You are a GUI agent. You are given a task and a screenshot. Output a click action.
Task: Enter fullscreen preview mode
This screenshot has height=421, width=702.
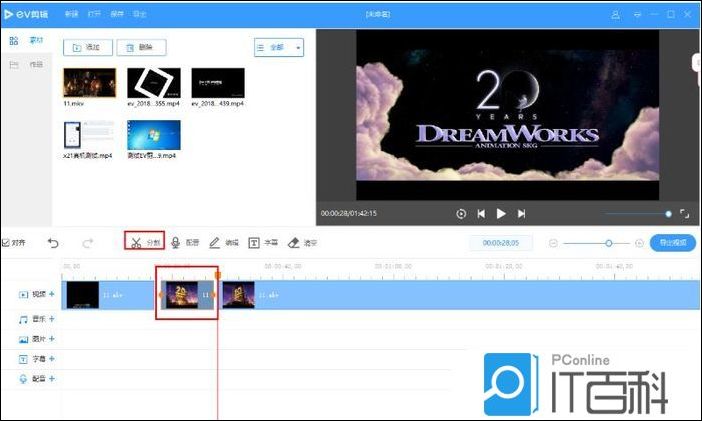tap(685, 214)
